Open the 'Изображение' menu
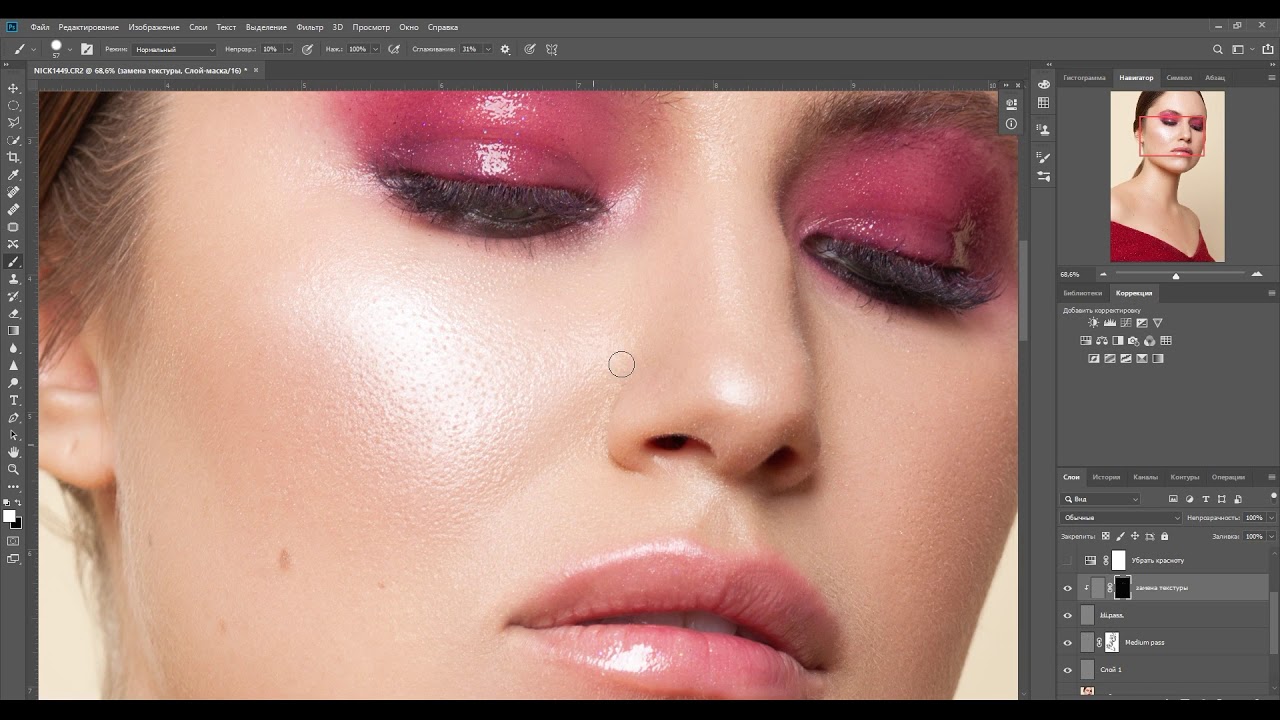Viewport: 1280px width, 720px height. 154,27
